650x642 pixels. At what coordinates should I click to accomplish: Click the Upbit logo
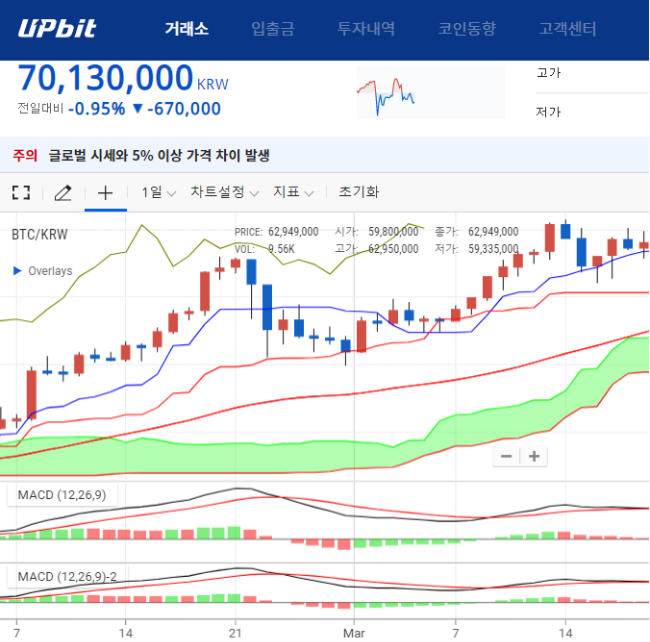click(x=57, y=28)
